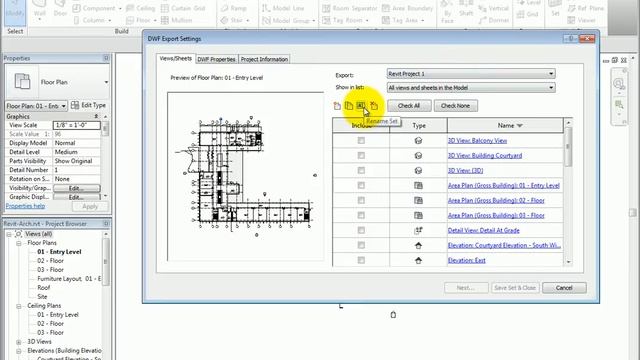
Task: Open the Show in list dropdown
Action: tap(471, 87)
